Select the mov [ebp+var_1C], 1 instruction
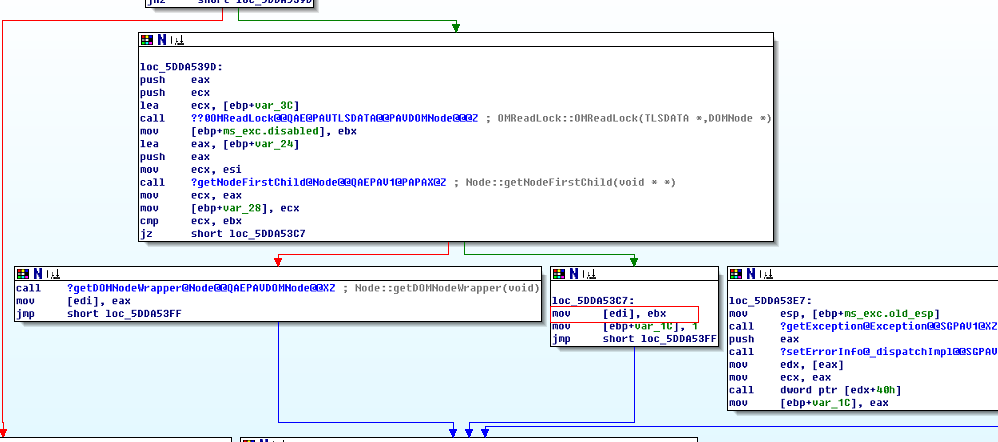This screenshot has height=442, width=998. [x=625, y=326]
